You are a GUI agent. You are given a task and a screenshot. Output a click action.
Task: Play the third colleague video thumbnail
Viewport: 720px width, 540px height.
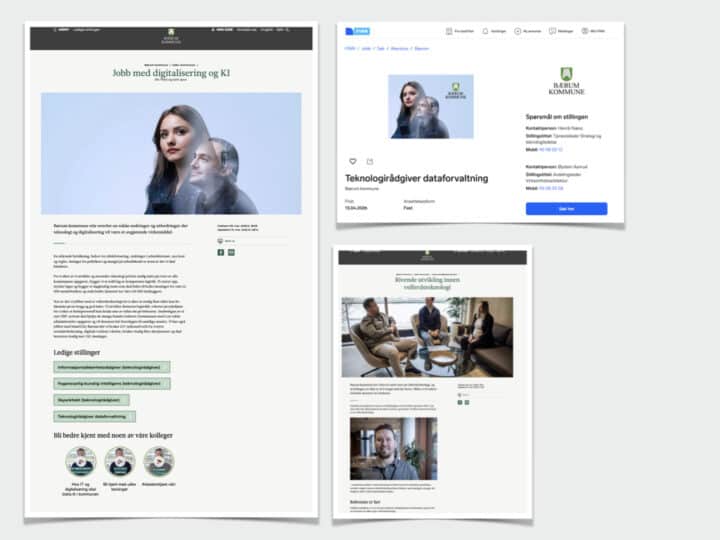pos(157,461)
